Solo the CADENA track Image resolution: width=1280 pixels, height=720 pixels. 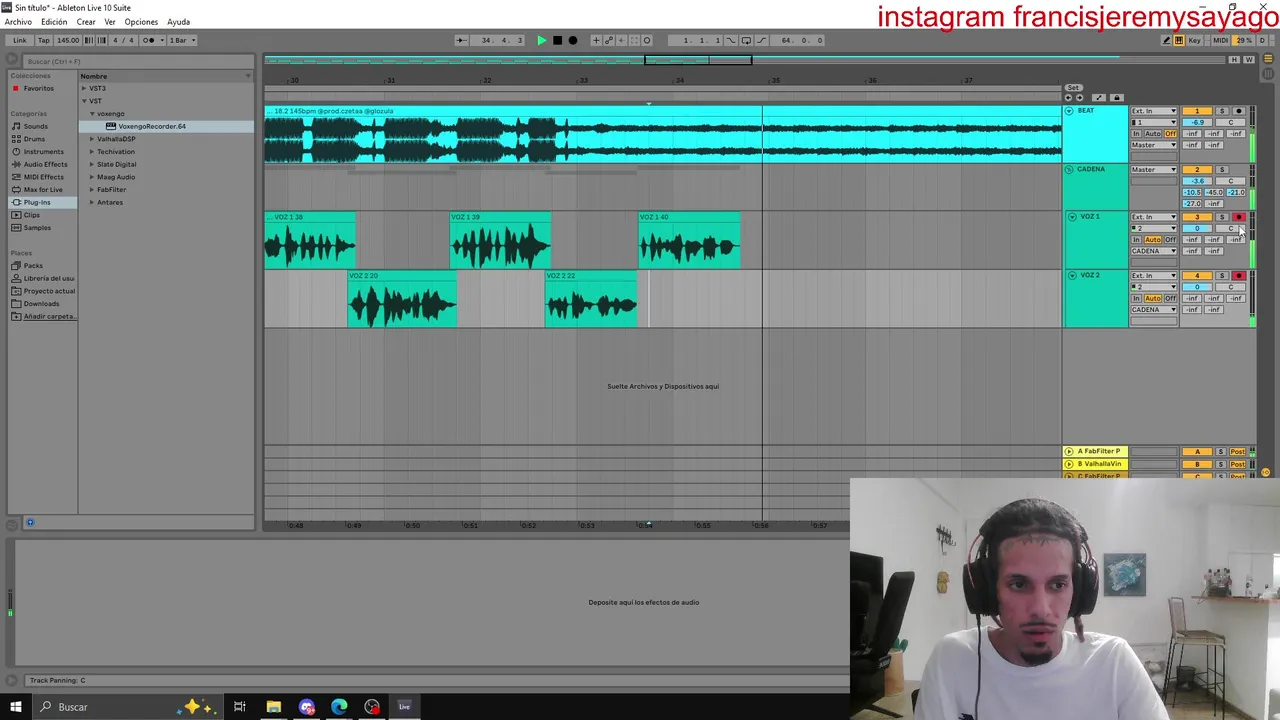click(x=1222, y=170)
